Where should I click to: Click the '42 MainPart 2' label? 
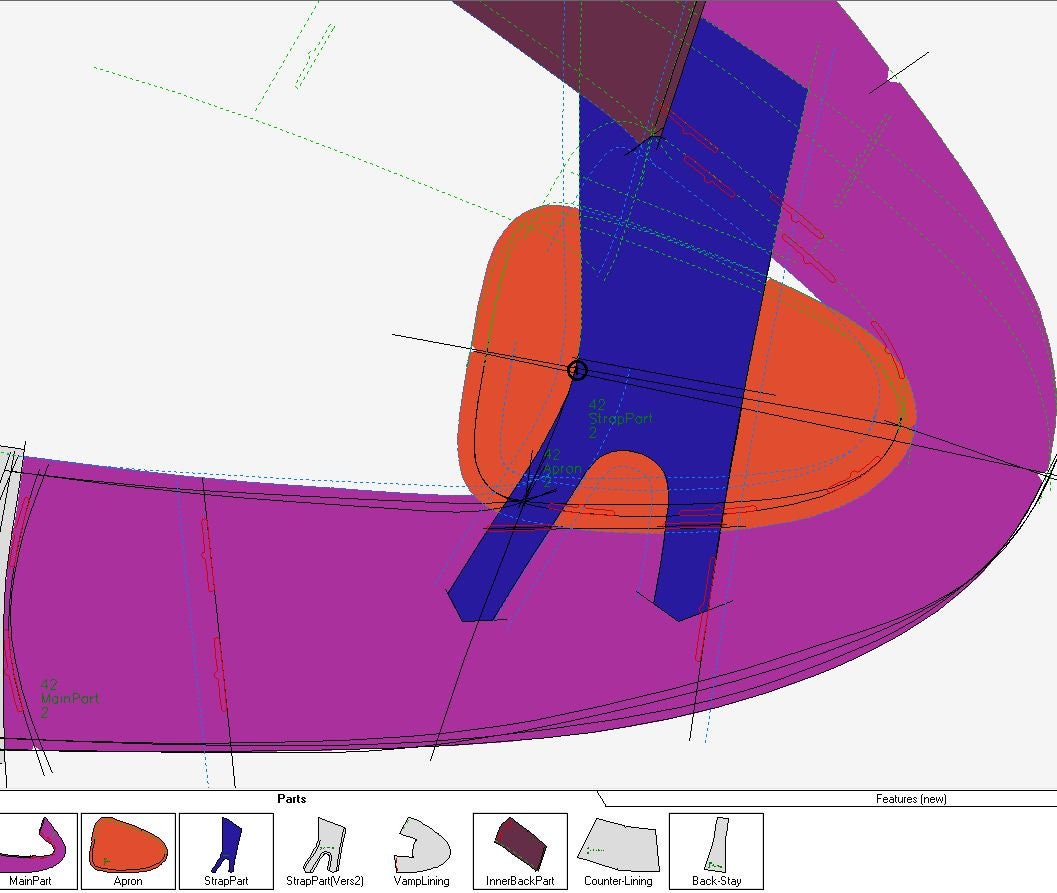click(69, 699)
